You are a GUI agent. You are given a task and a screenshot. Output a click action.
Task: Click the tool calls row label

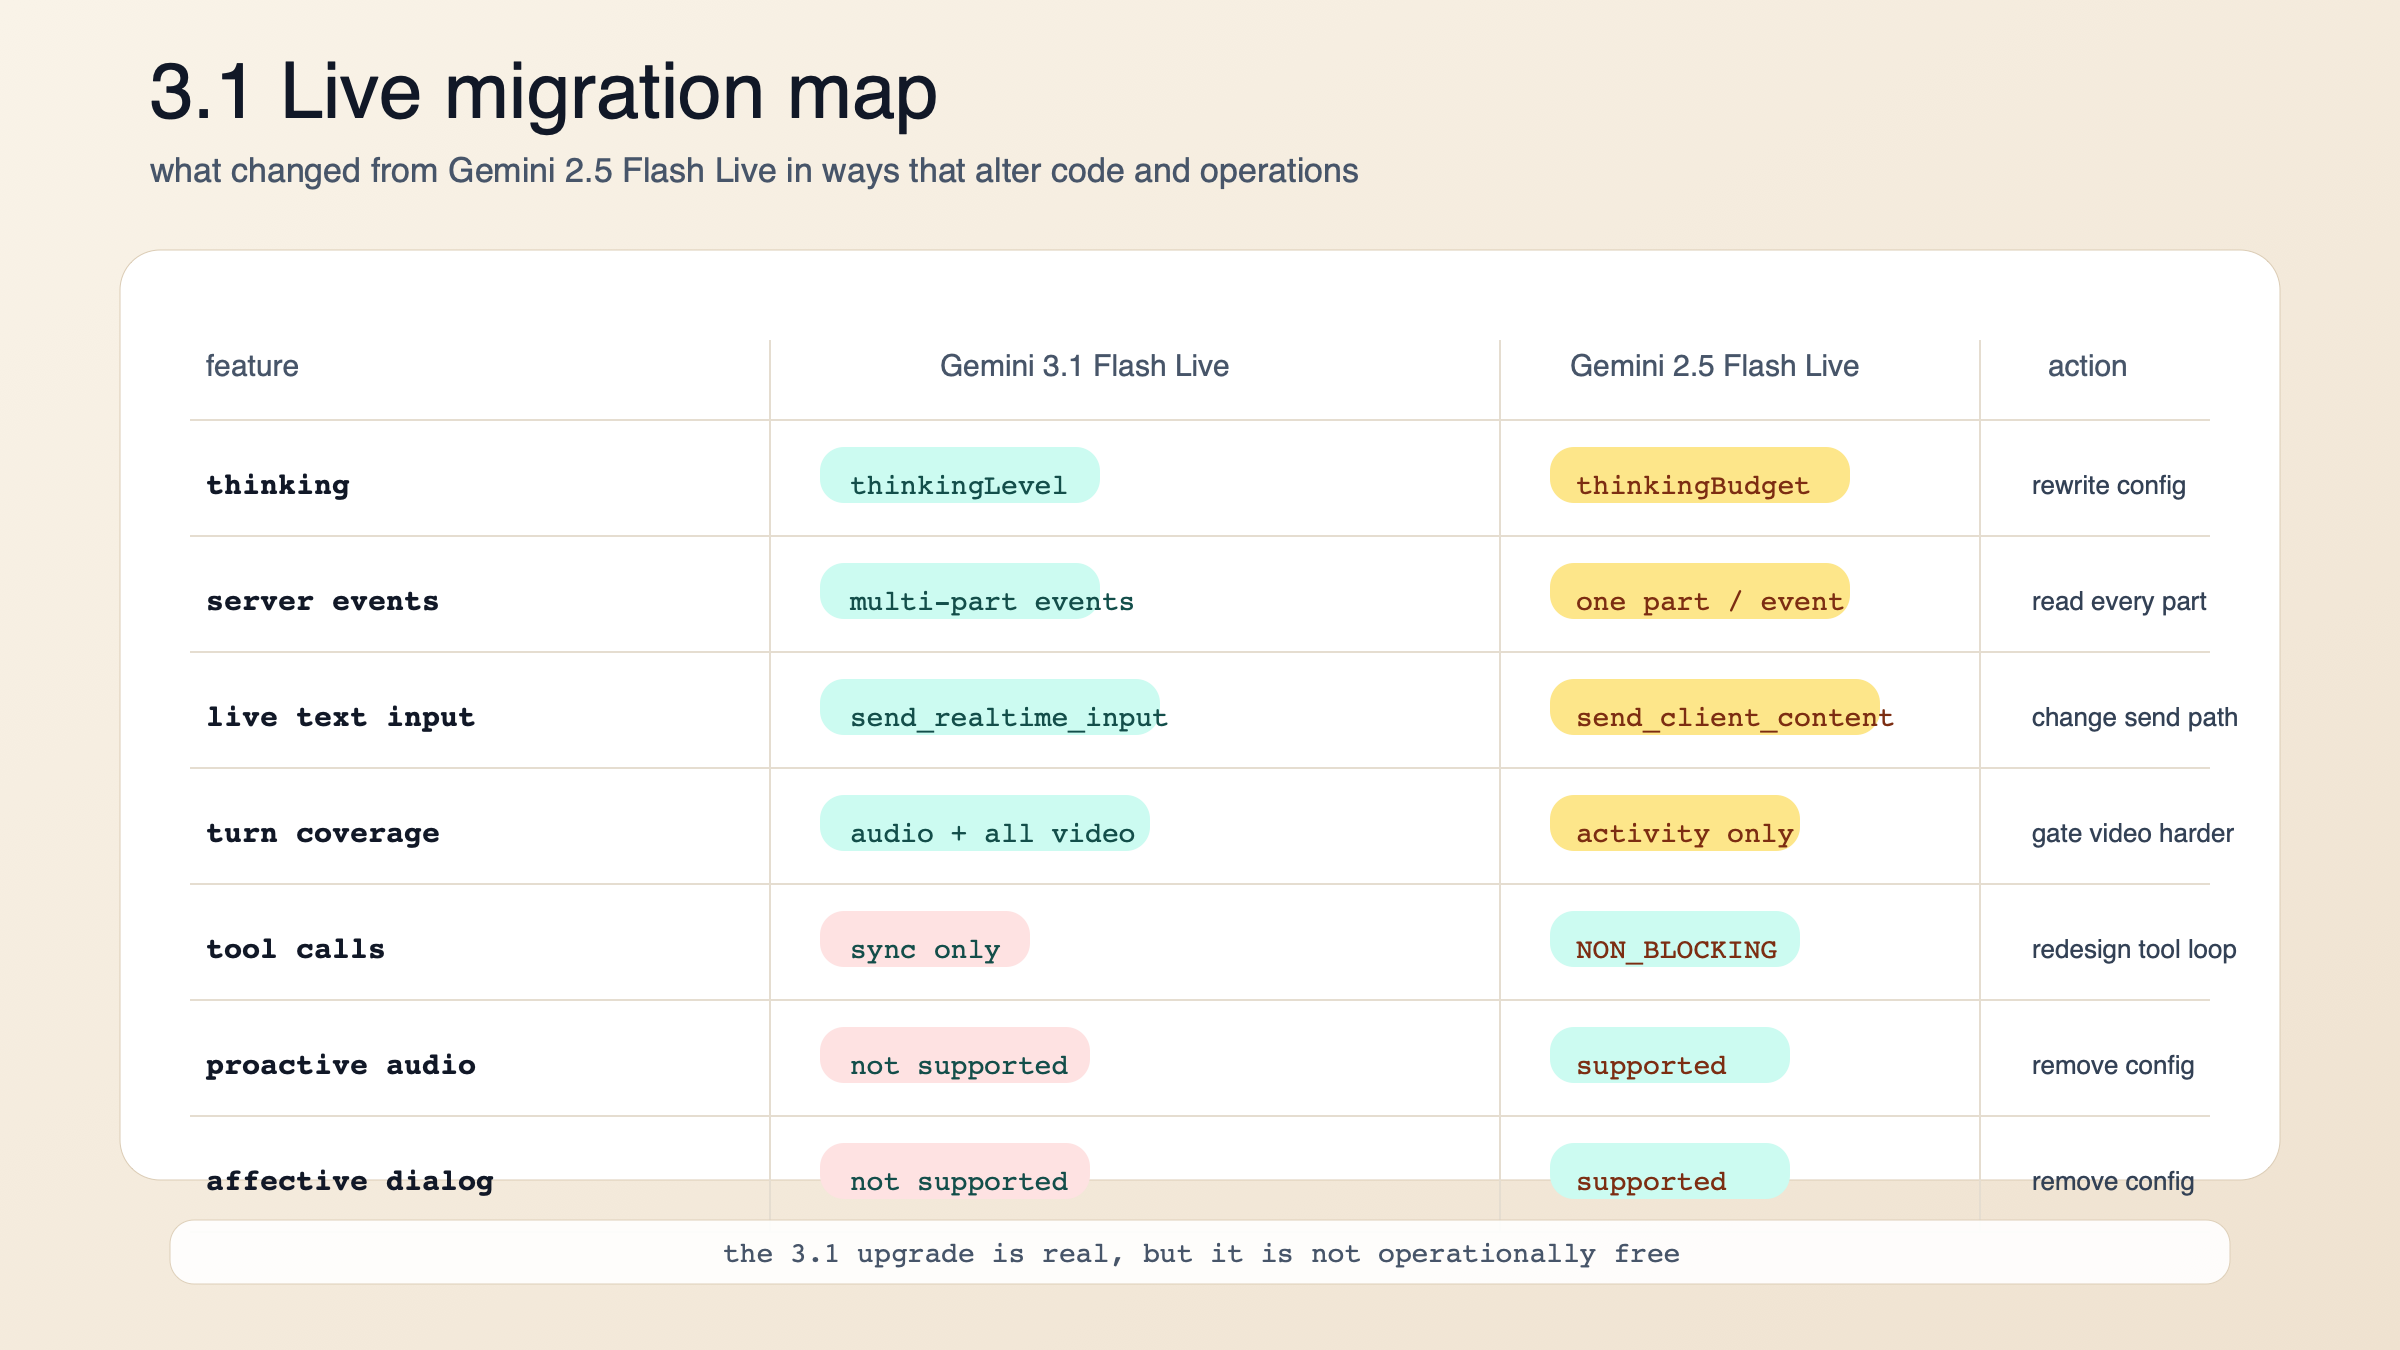click(295, 948)
